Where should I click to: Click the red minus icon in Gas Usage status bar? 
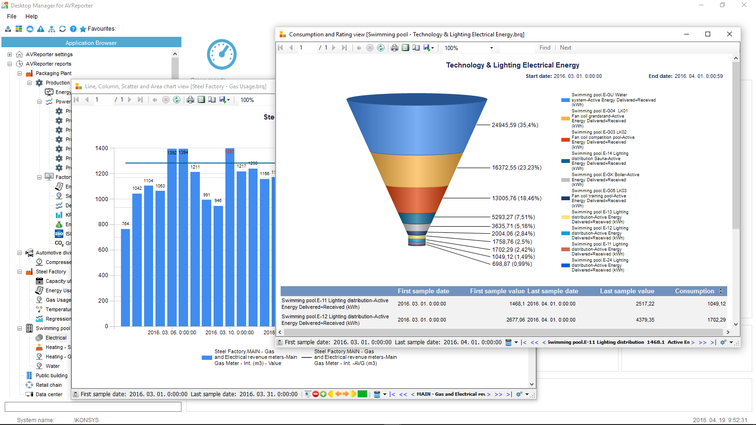point(316,394)
